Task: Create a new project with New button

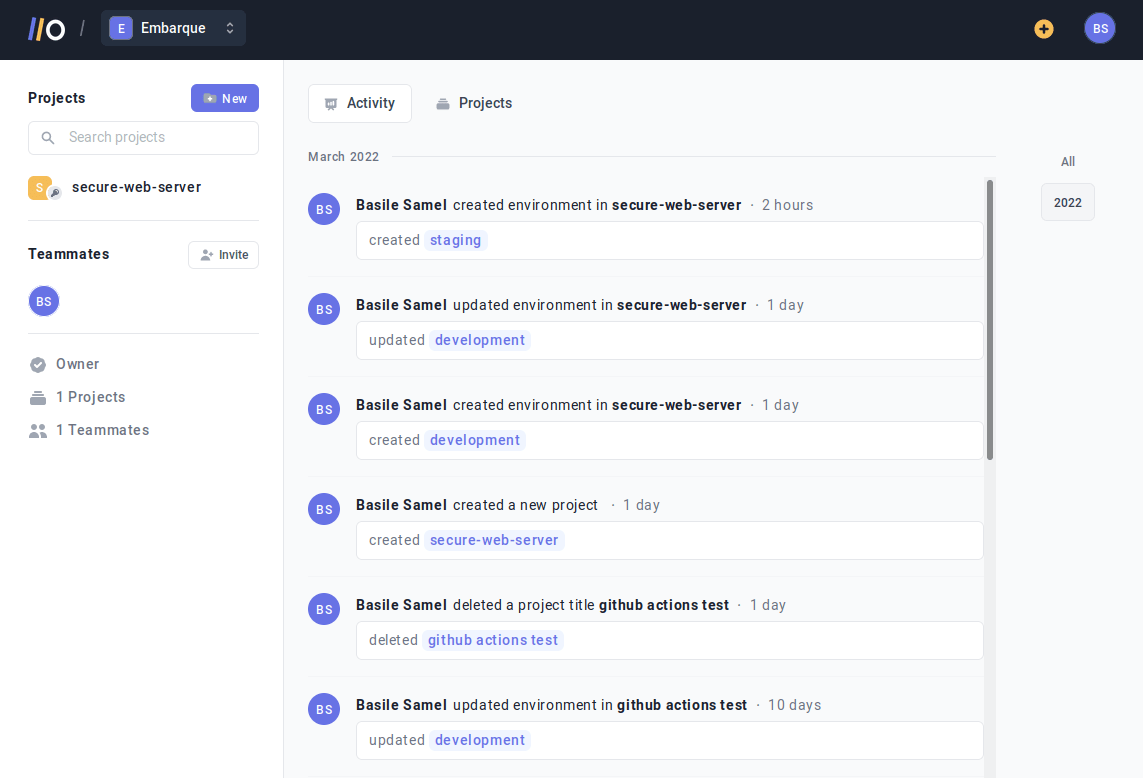Action: pyautogui.click(x=225, y=98)
